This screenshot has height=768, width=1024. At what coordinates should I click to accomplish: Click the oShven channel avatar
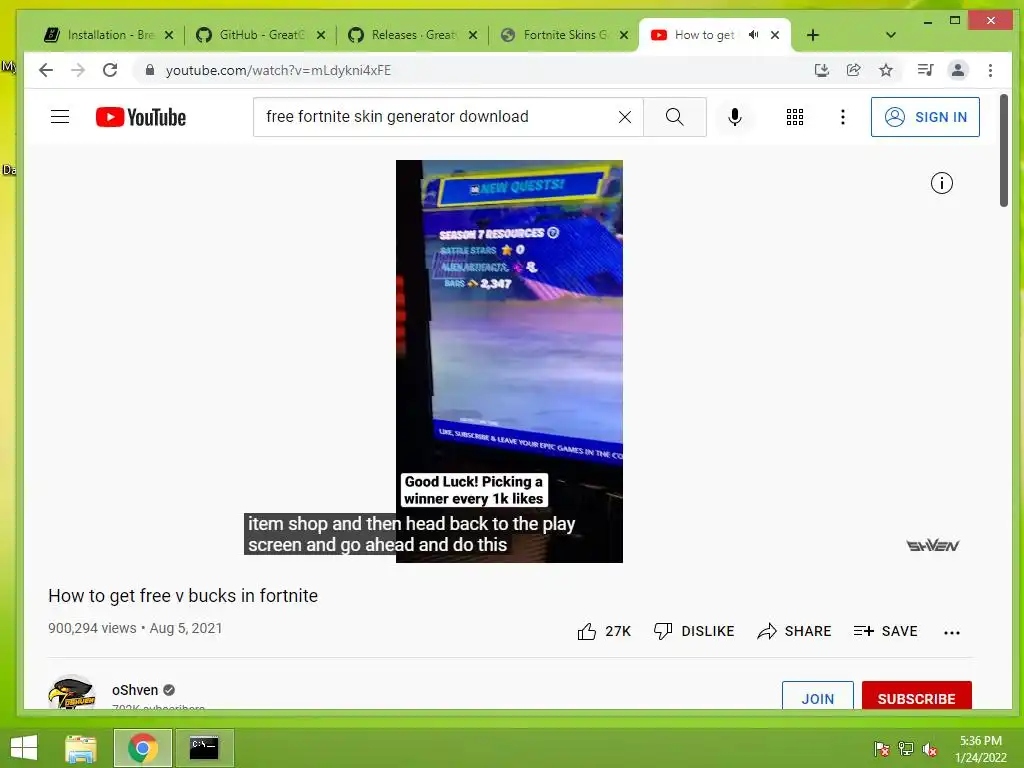pyautogui.click(x=72, y=693)
